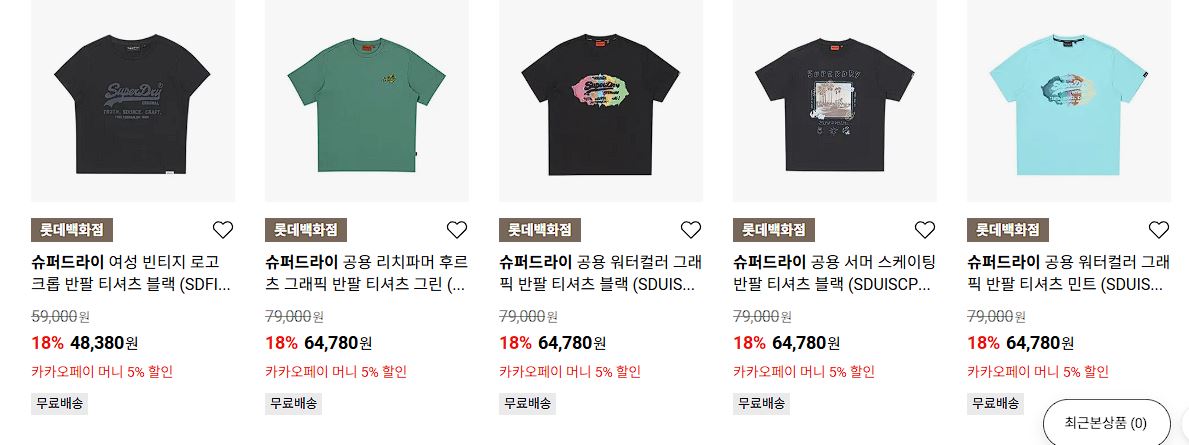Favorite the women's vintage logo crop tee with heart
The image size is (1189, 445).
pos(223,230)
